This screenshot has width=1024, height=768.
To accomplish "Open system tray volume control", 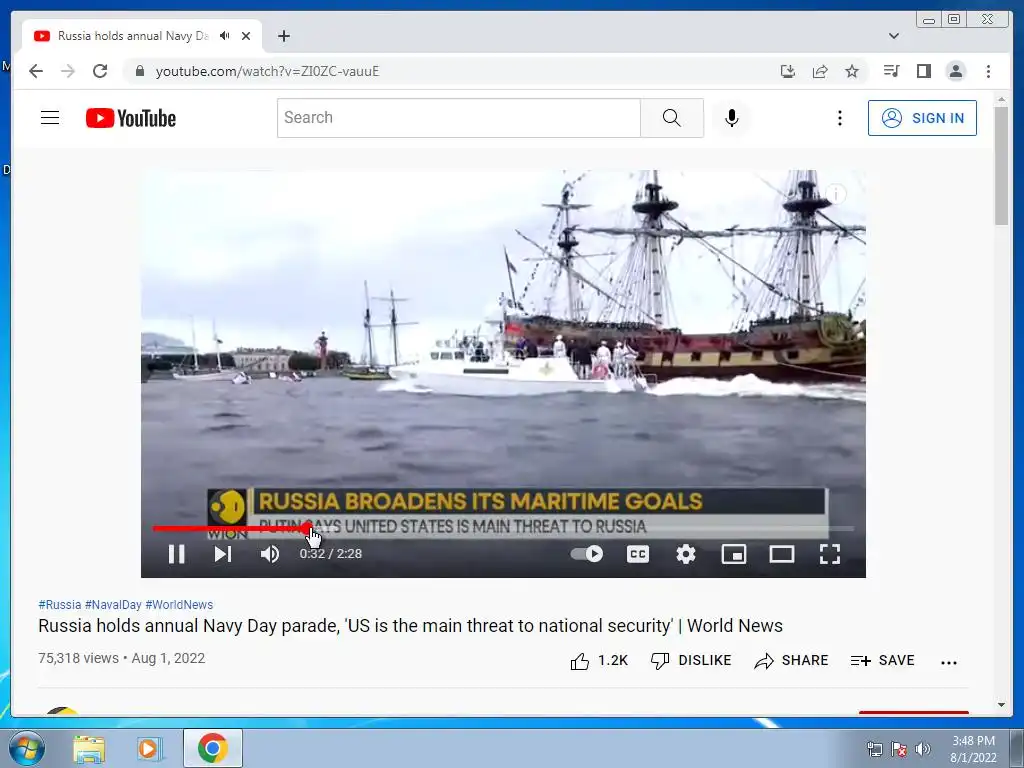I will [923, 749].
